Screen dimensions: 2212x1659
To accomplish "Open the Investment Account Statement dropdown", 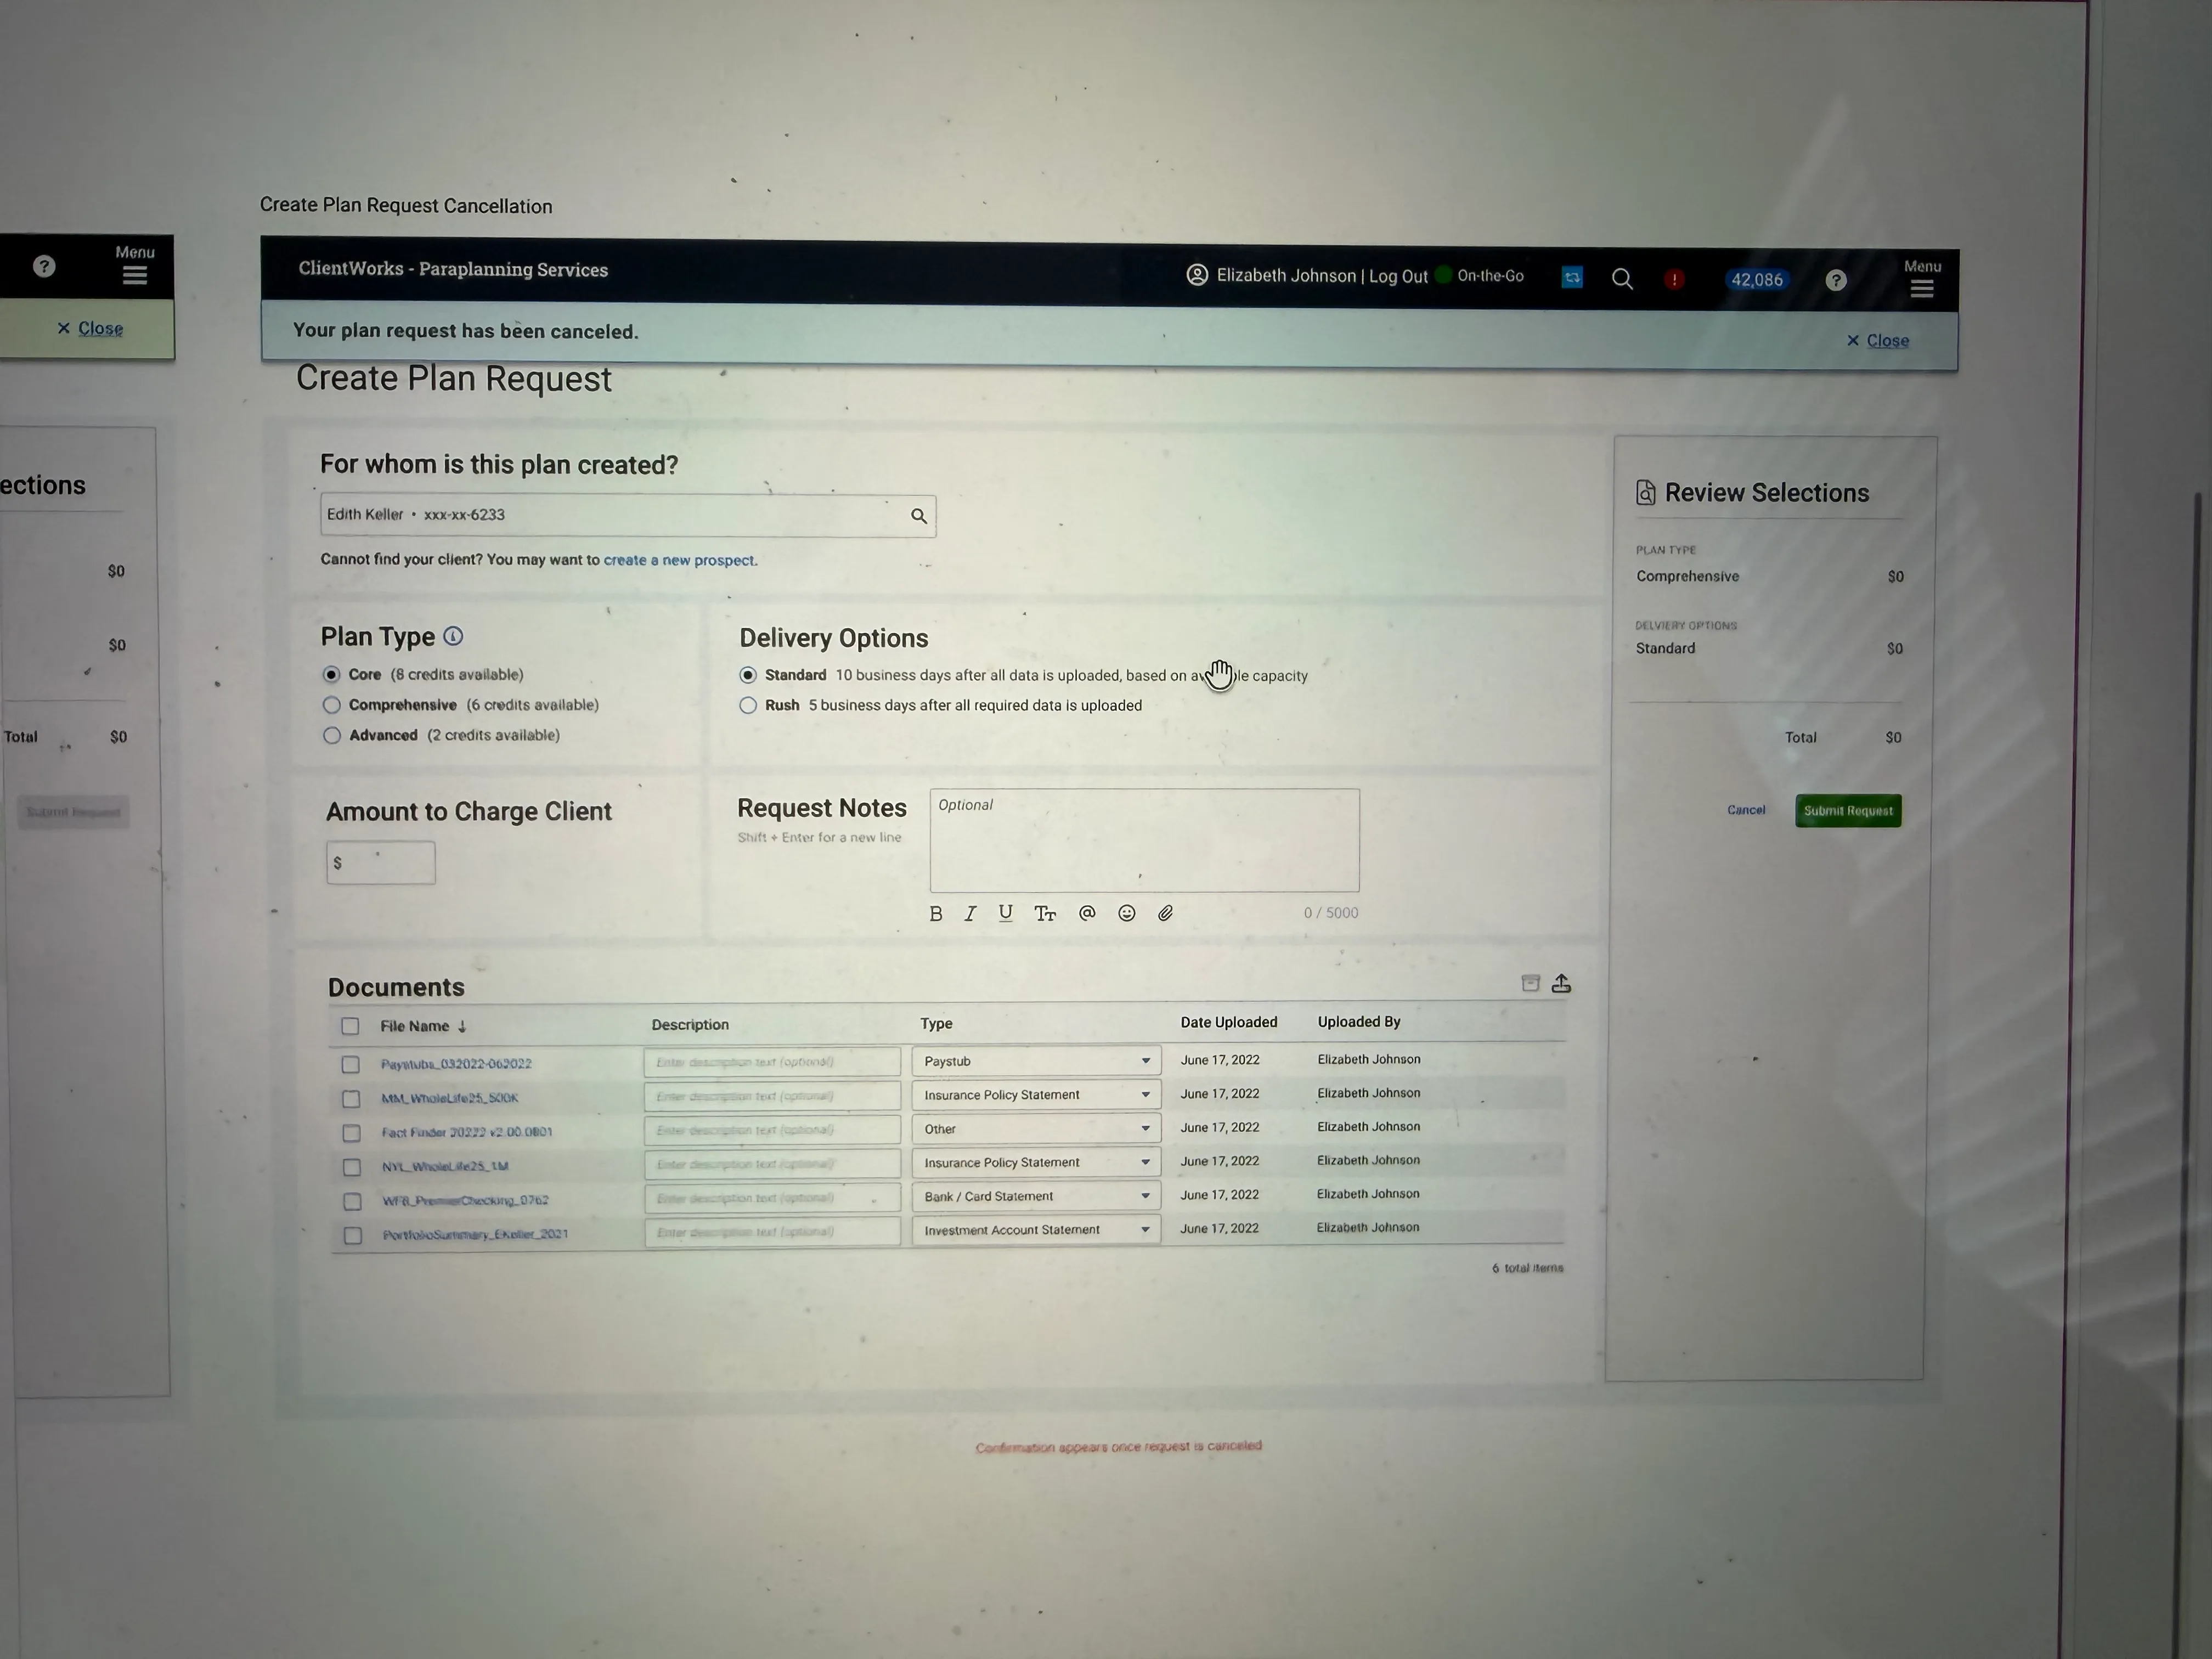I will pyautogui.click(x=1036, y=1230).
